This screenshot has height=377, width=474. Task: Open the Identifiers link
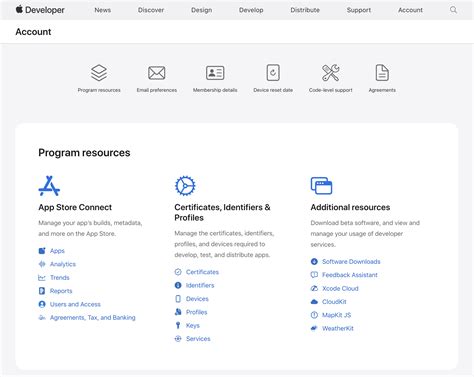[200, 285]
